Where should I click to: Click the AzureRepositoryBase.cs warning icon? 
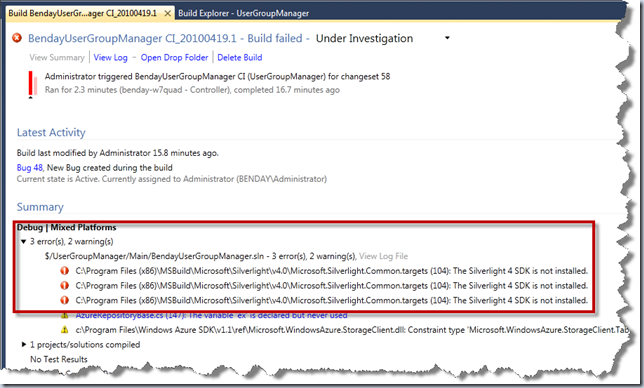(x=64, y=316)
